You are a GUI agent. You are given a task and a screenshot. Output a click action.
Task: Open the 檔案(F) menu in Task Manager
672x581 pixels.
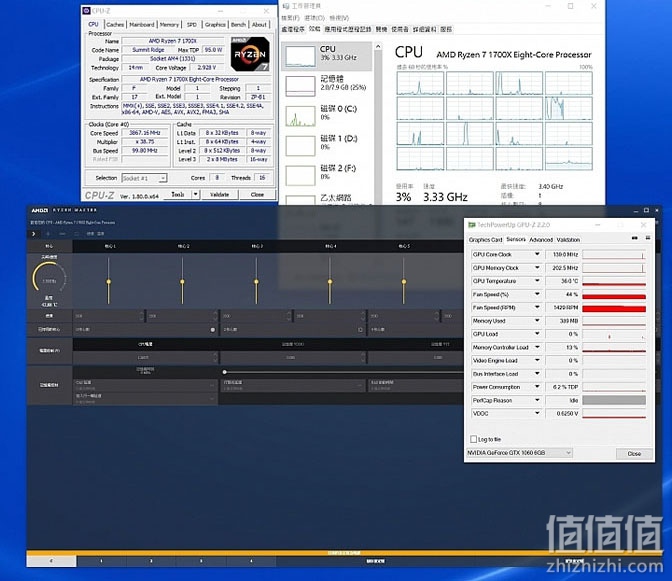pos(290,18)
